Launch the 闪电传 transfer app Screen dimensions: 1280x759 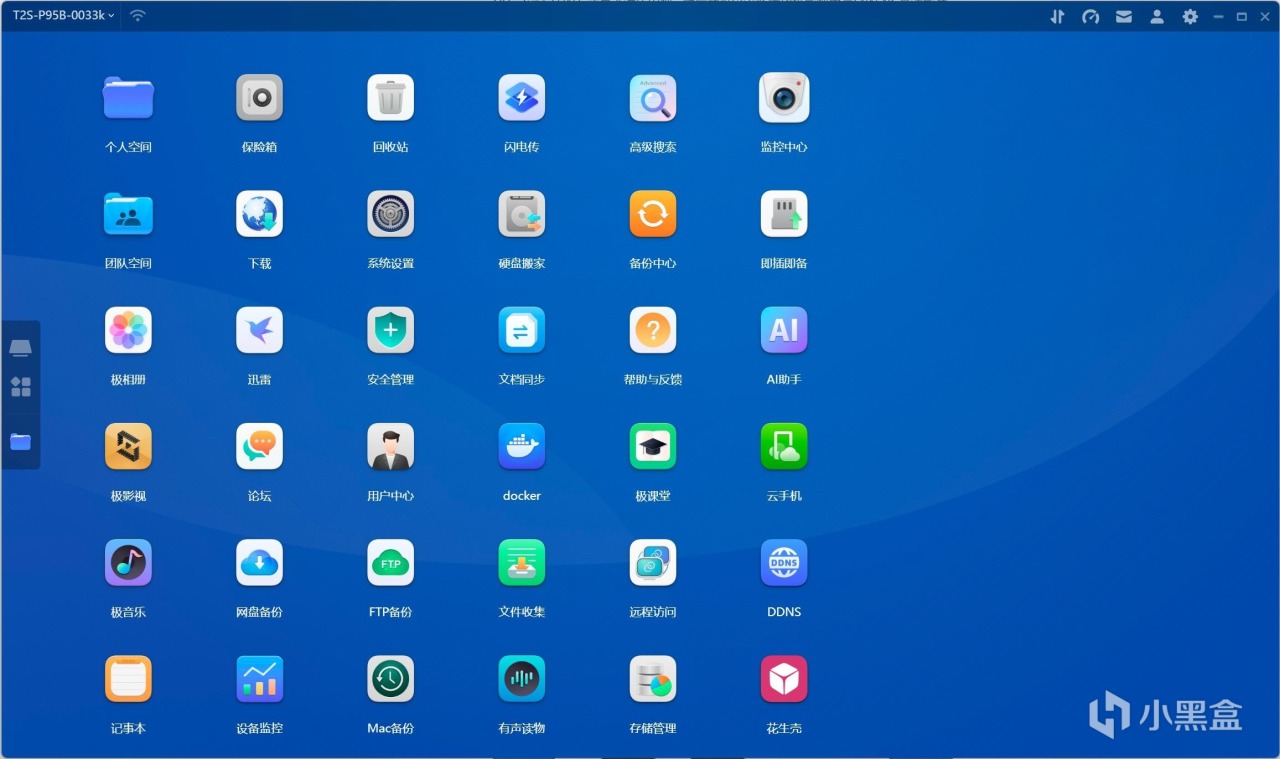(522, 98)
